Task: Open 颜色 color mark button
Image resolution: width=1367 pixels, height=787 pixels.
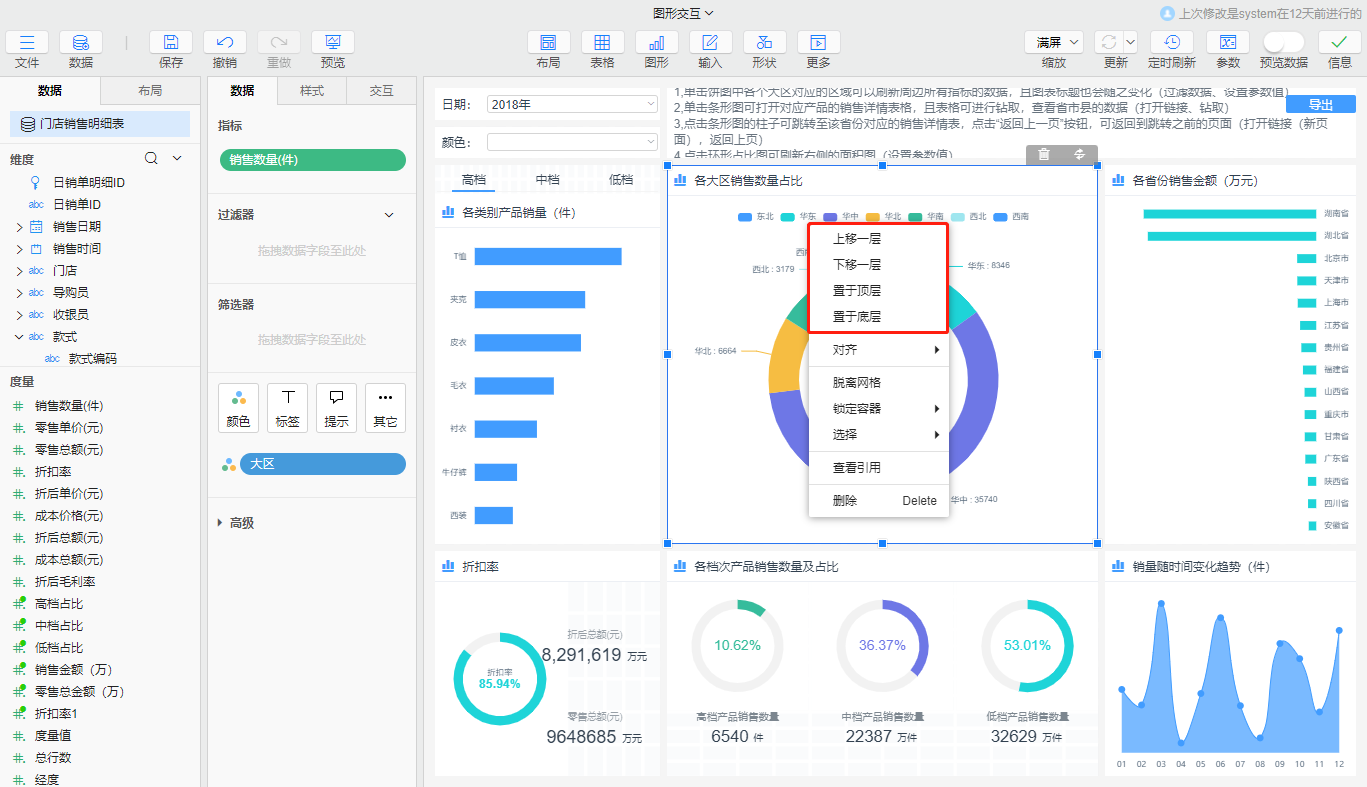Action: (x=238, y=408)
